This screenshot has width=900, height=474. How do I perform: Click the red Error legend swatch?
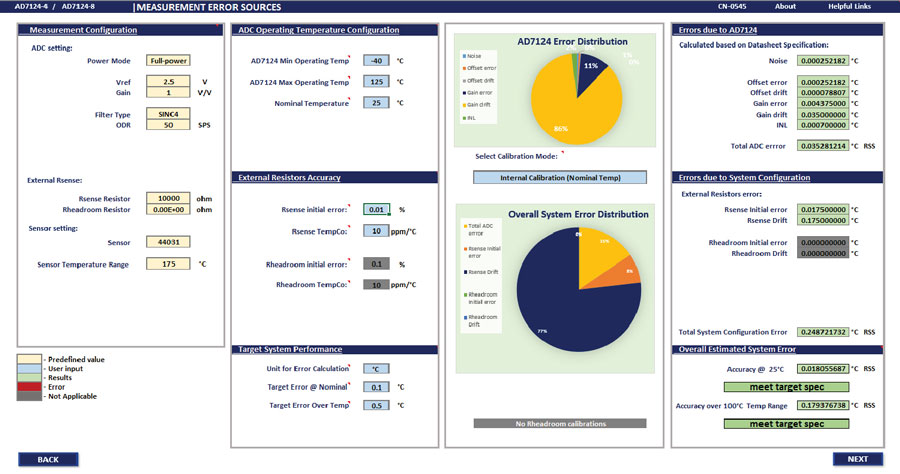29,387
